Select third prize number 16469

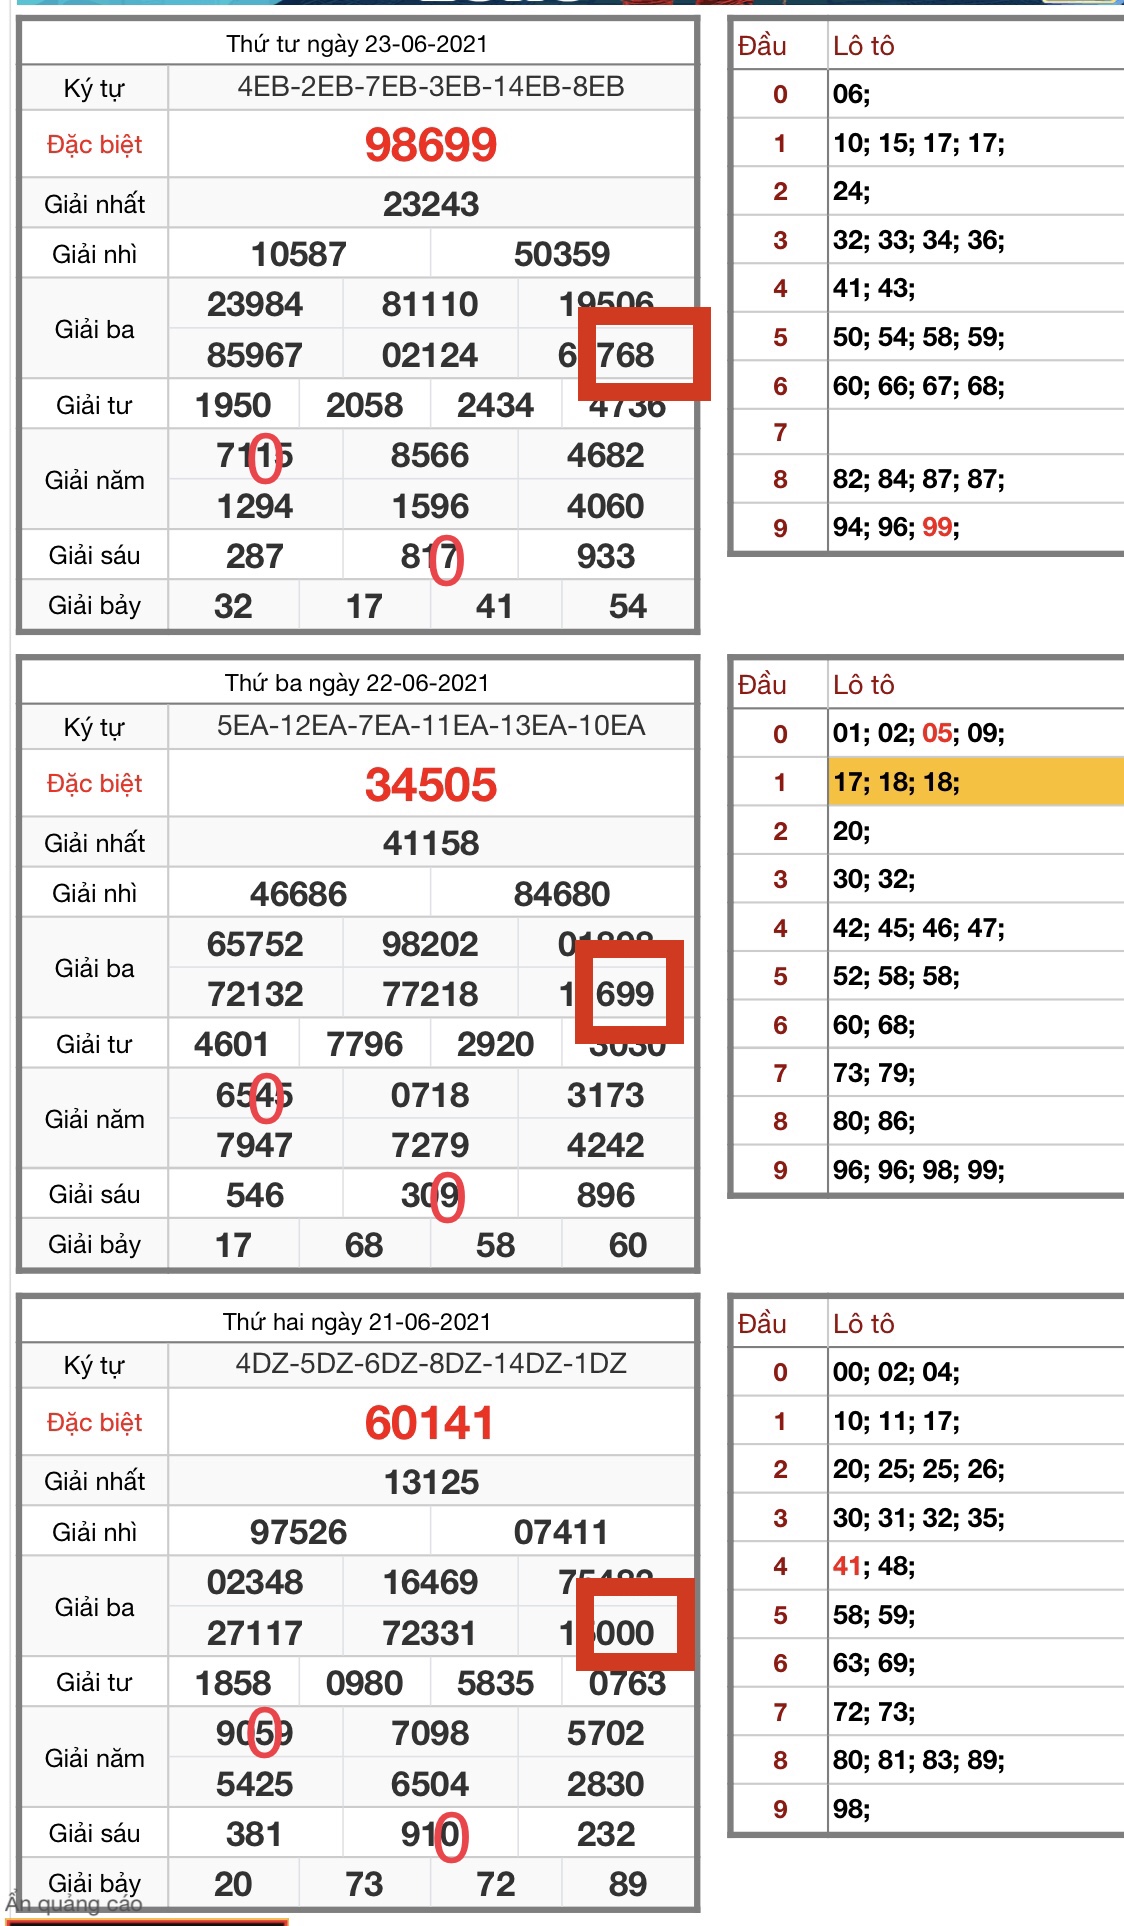pos(430,1582)
